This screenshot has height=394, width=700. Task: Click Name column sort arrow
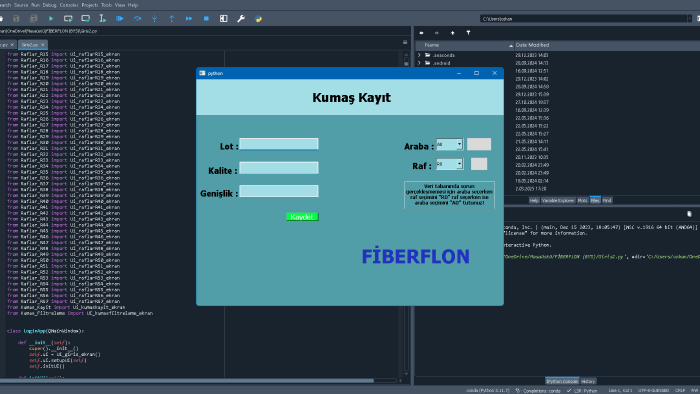[x=511, y=46]
